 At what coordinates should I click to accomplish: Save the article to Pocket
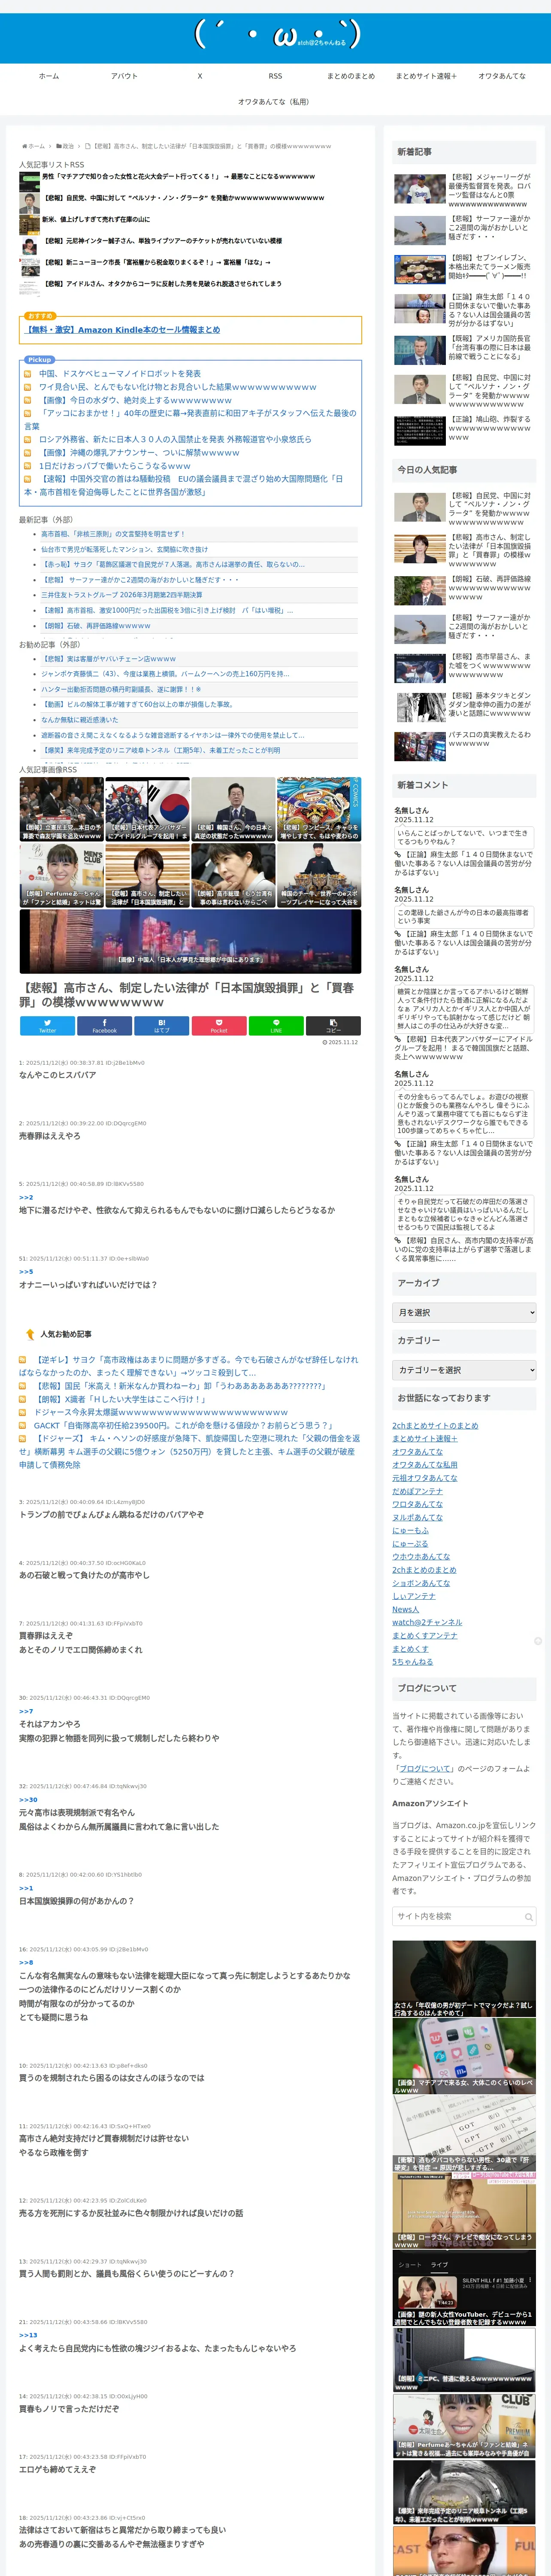tap(218, 1026)
